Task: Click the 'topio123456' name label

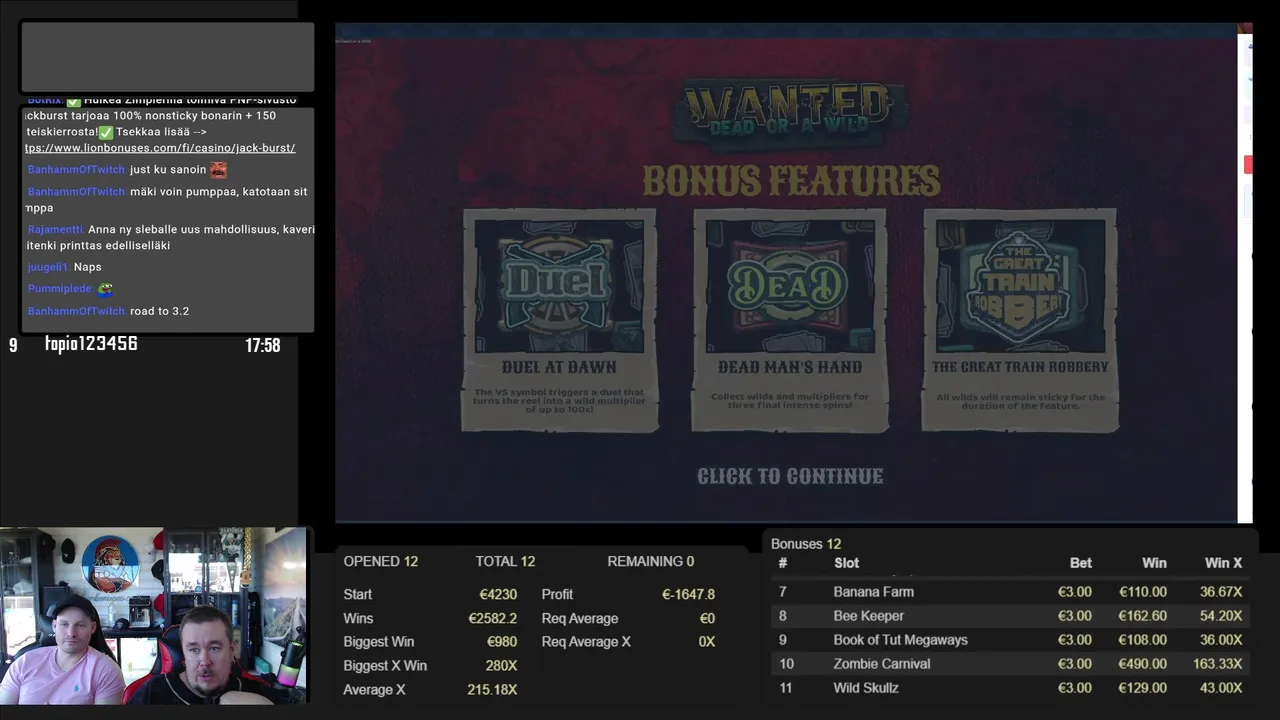Action: pos(91,344)
